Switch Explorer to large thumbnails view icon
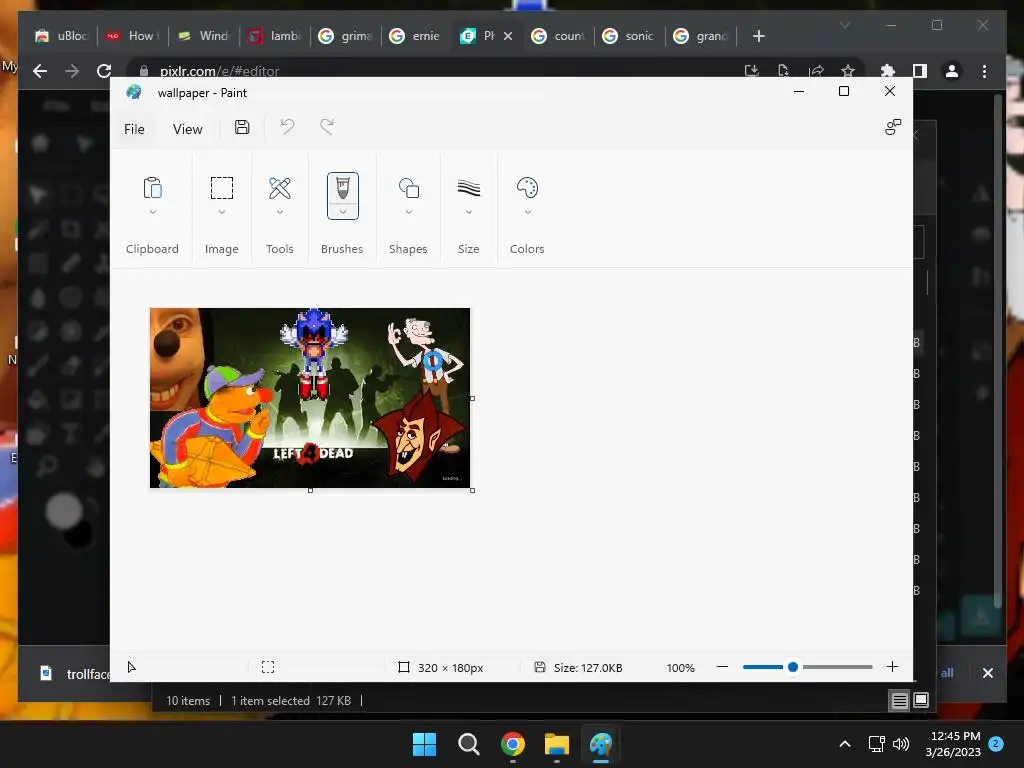The height and width of the screenshot is (768, 1024). point(921,700)
